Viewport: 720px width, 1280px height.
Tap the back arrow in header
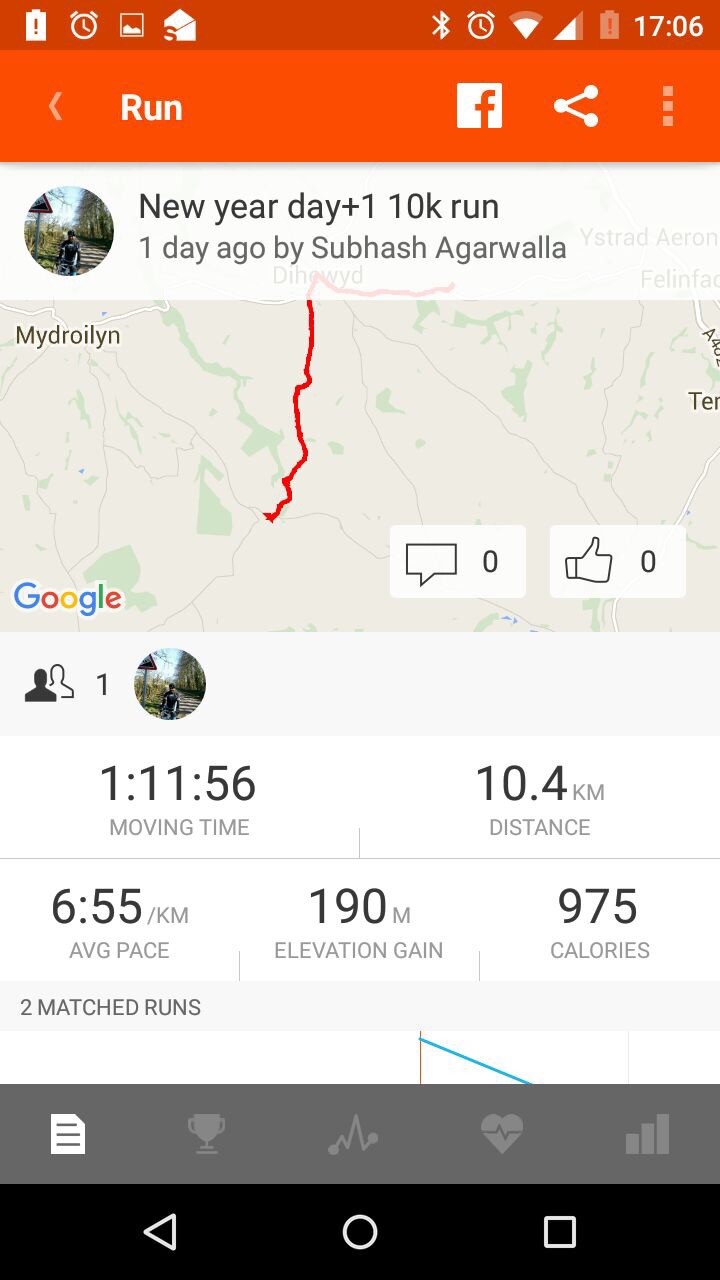(56, 107)
